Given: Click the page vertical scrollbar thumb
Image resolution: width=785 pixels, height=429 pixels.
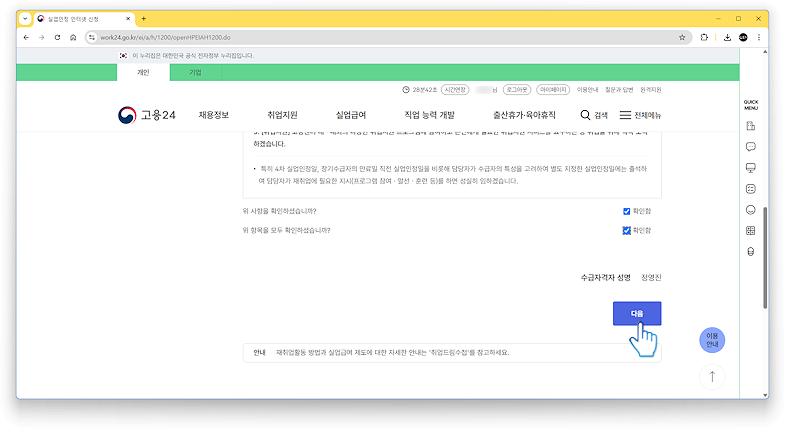Looking at the screenshot, I should [764, 258].
